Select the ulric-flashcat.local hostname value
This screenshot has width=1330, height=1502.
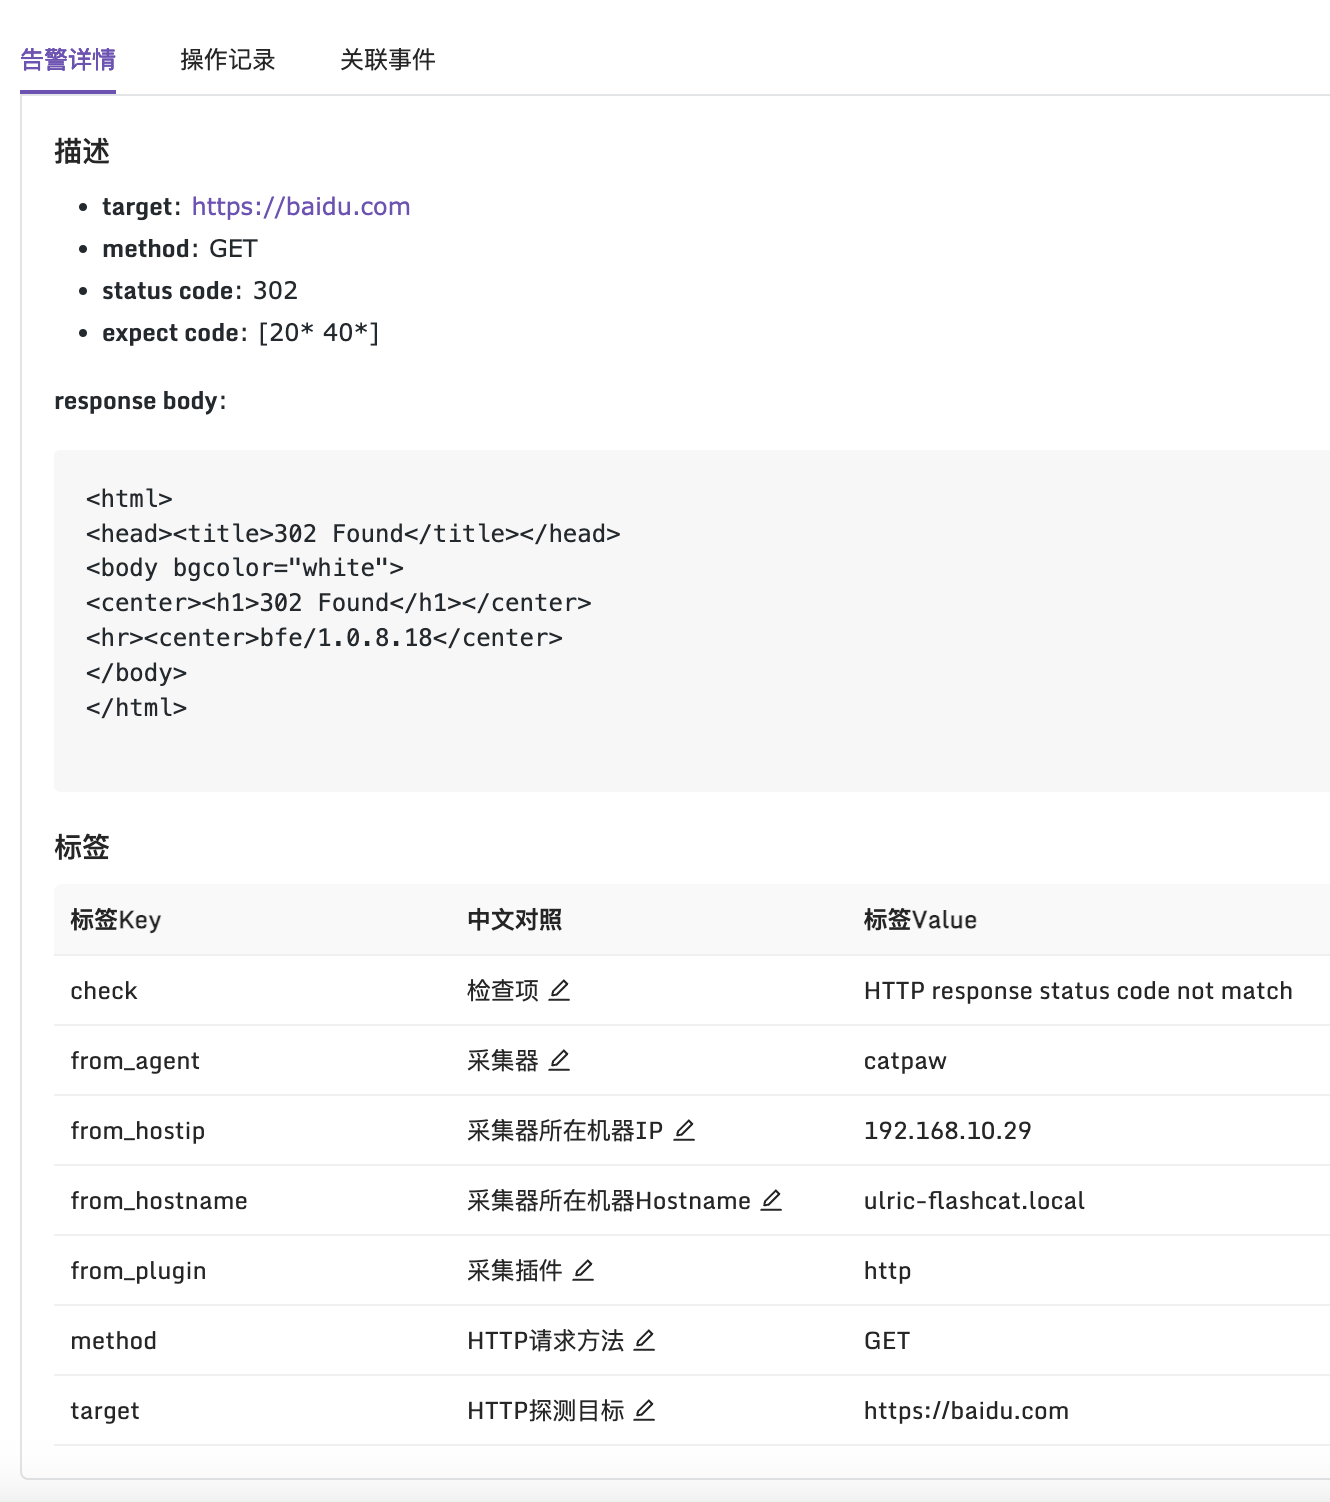[x=973, y=1201]
